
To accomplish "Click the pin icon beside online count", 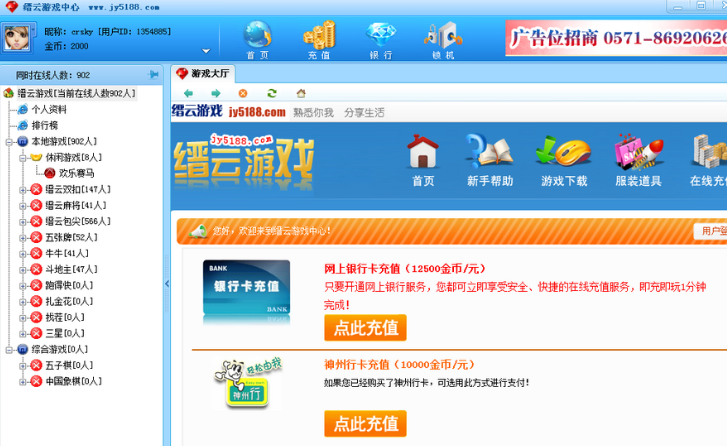I will pos(153,75).
